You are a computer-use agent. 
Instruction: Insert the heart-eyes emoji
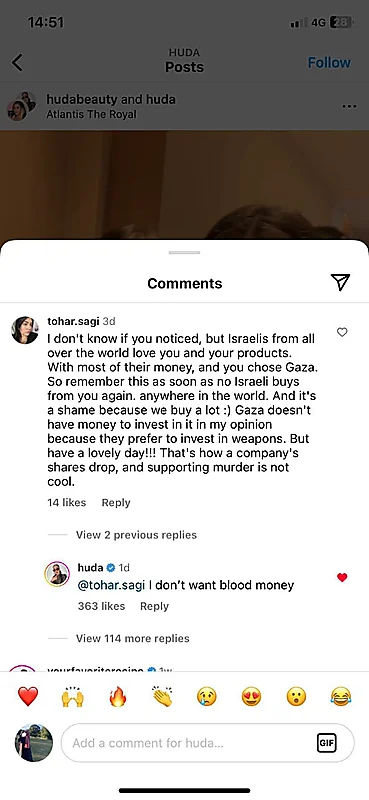[252, 696]
